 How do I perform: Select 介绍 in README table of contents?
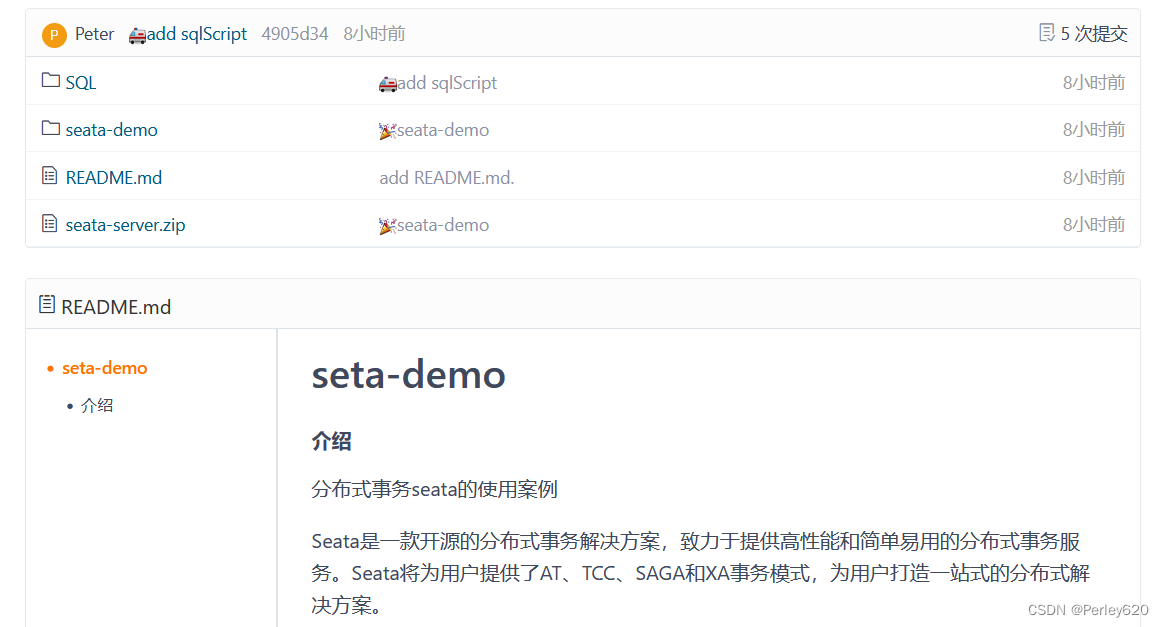97,405
